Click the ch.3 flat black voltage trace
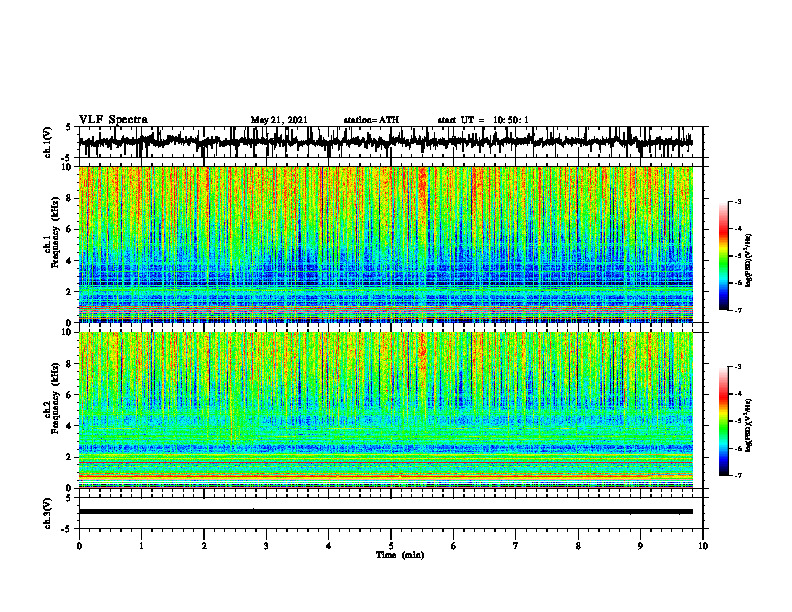The image size is (792, 612). [385, 512]
